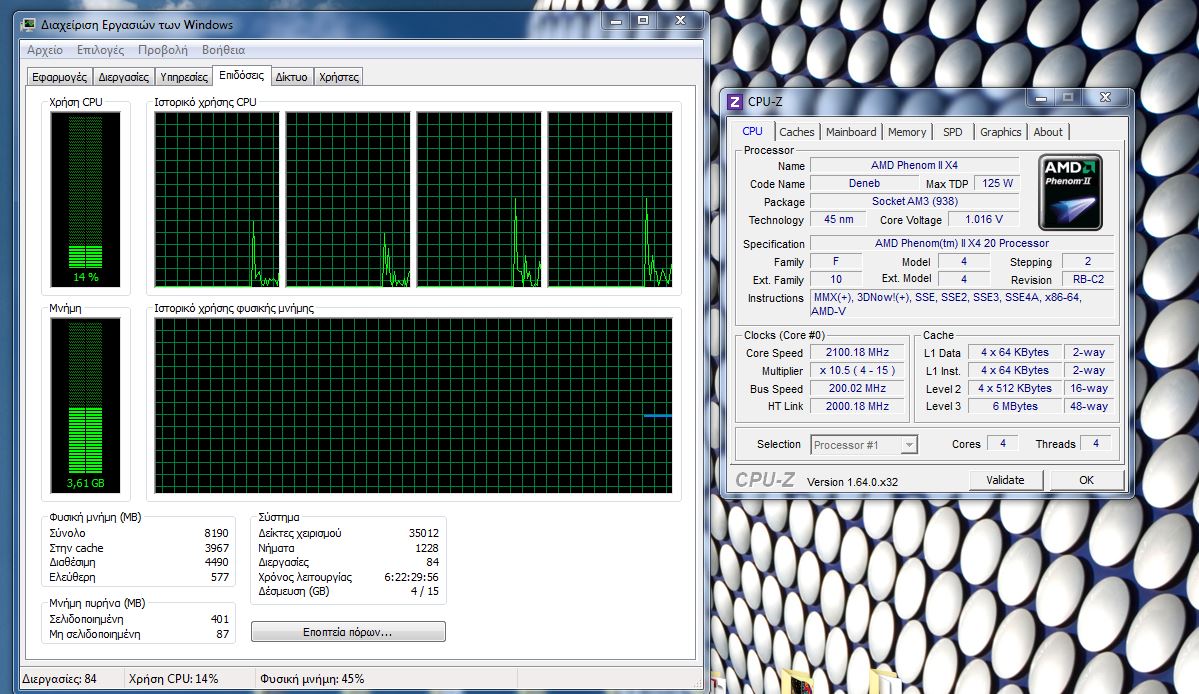Switch to the Υπηρεσίες tab
Screen dimensions: 1199x694
tap(184, 77)
